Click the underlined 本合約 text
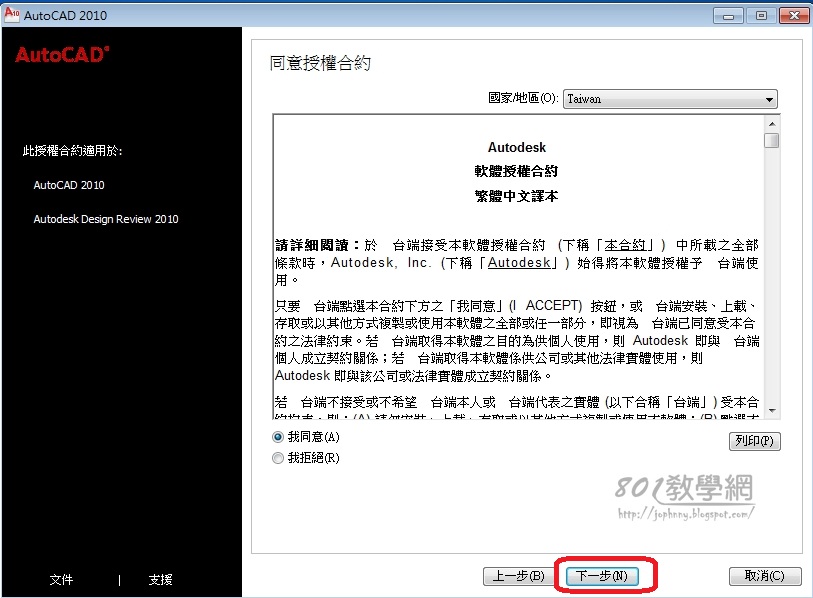The image size is (813, 598). 626,245
